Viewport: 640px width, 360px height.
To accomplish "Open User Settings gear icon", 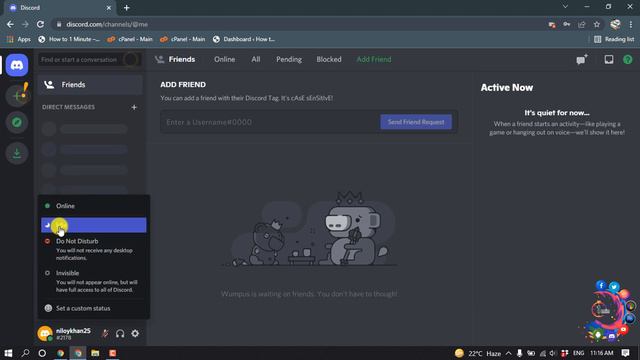I will coord(135,333).
